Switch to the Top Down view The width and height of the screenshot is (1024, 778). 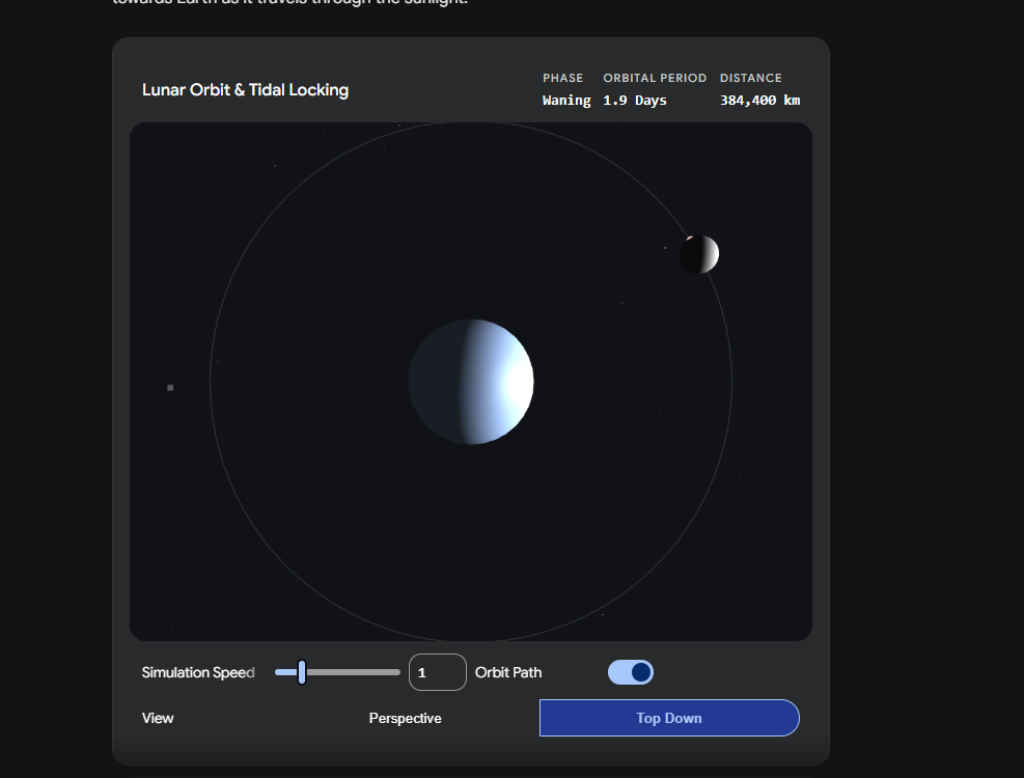669,718
